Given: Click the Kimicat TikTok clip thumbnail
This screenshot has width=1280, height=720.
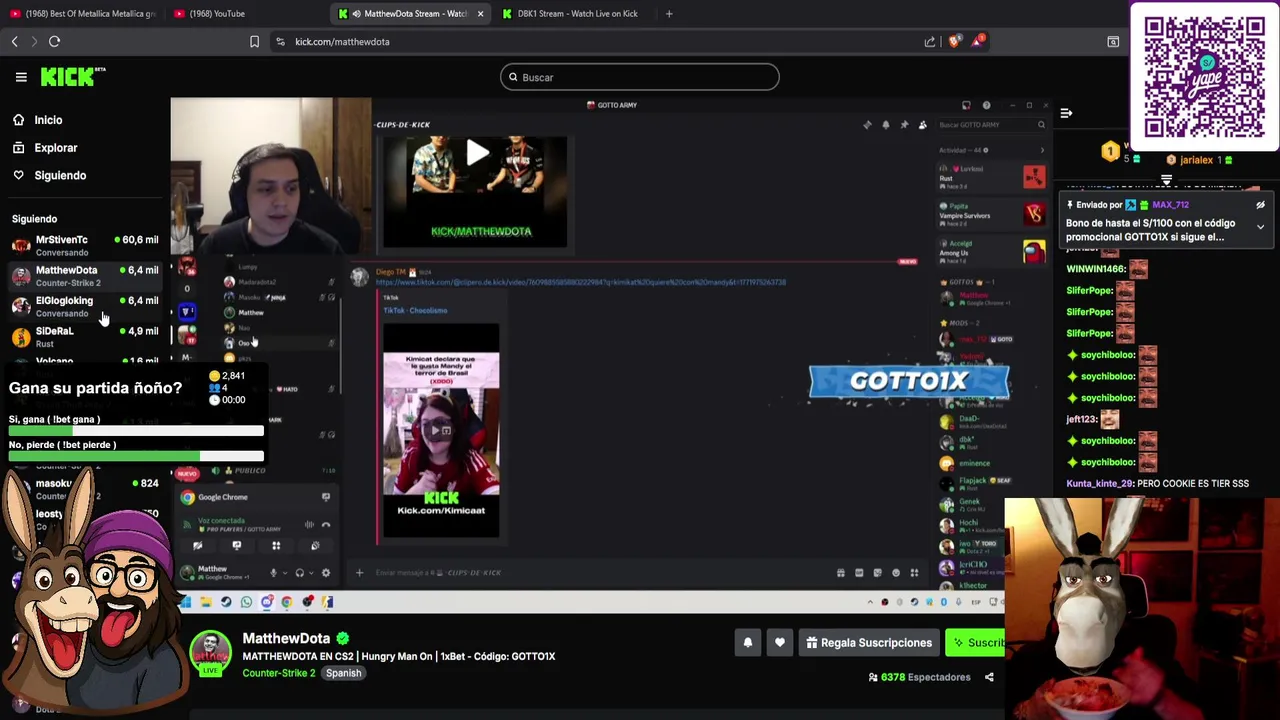Looking at the screenshot, I should (x=441, y=430).
